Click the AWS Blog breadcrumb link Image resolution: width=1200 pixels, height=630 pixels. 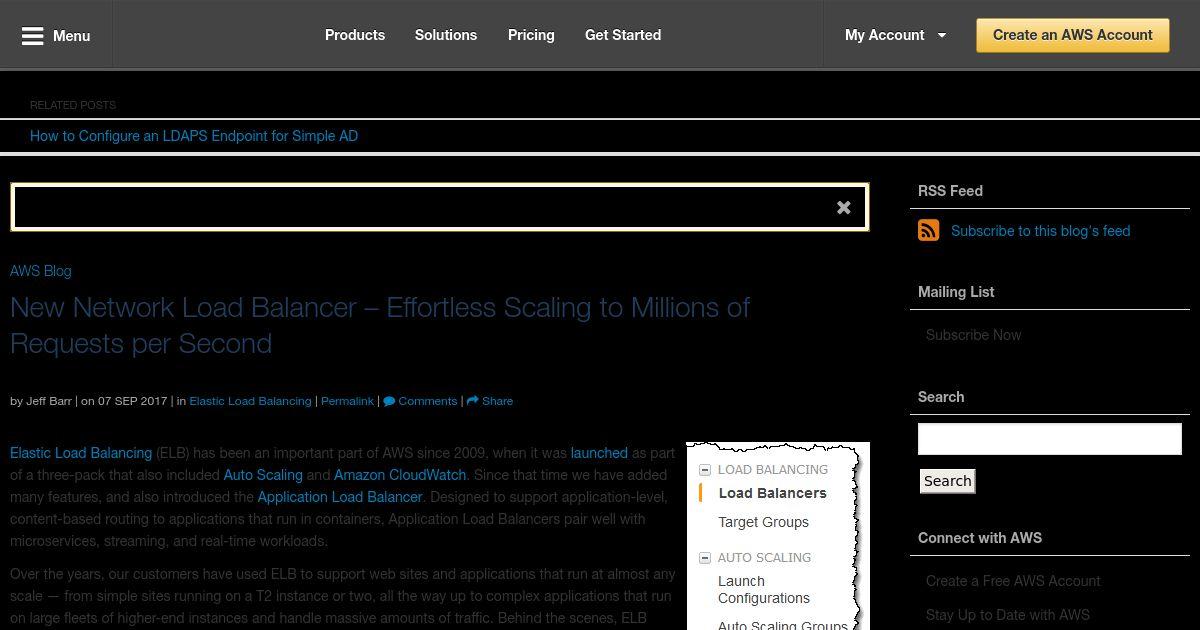click(x=41, y=271)
